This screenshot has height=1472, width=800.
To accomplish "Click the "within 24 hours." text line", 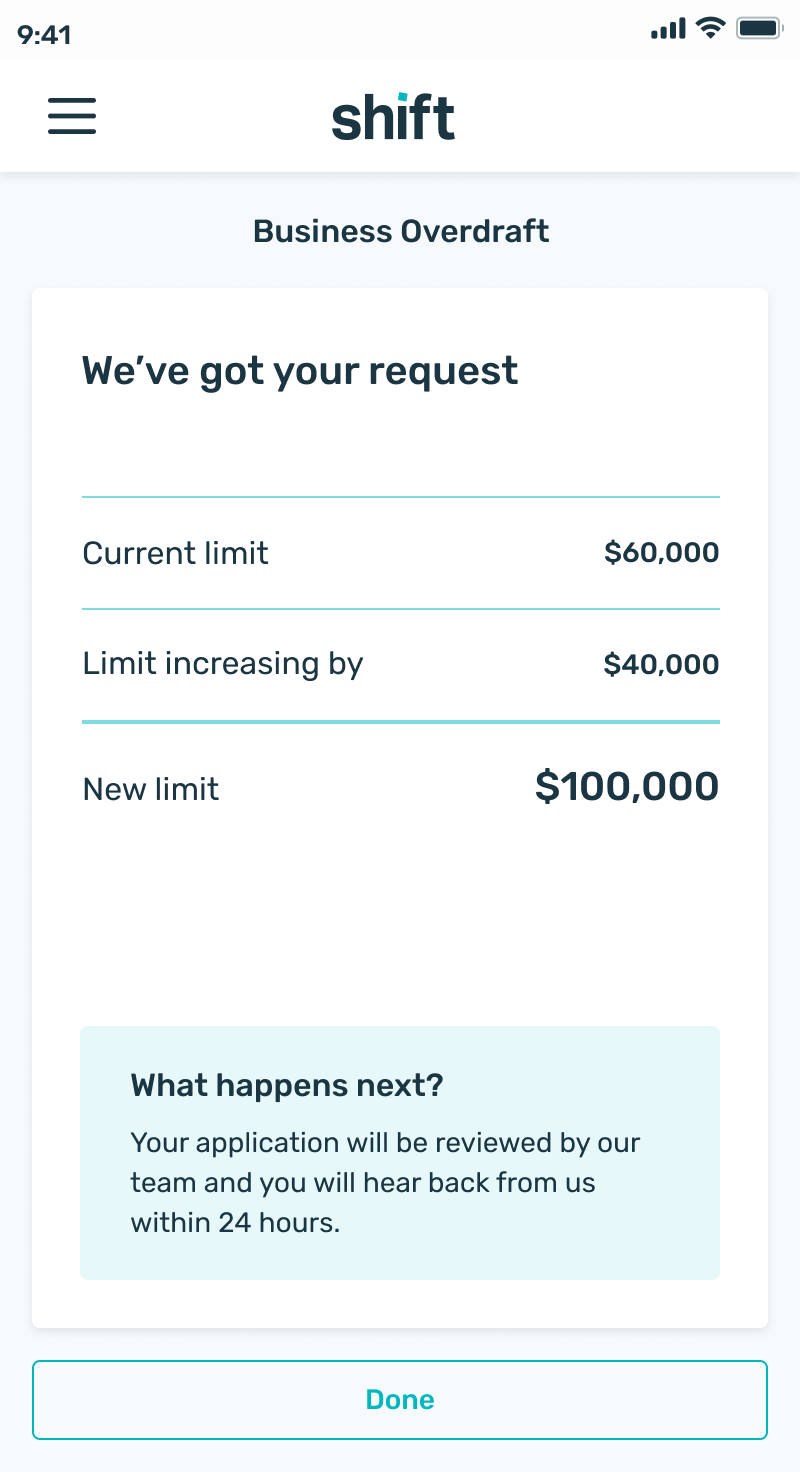I will click(236, 1222).
